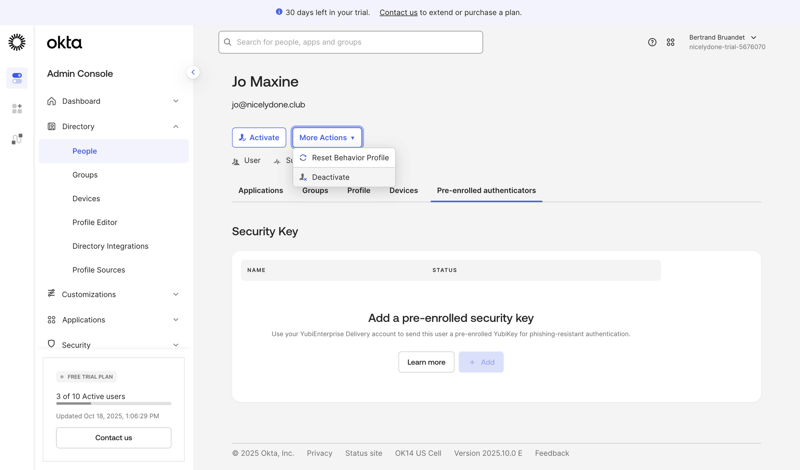Click the Deactivate user icon
Image resolution: width=800 pixels, height=470 pixels.
point(303,177)
